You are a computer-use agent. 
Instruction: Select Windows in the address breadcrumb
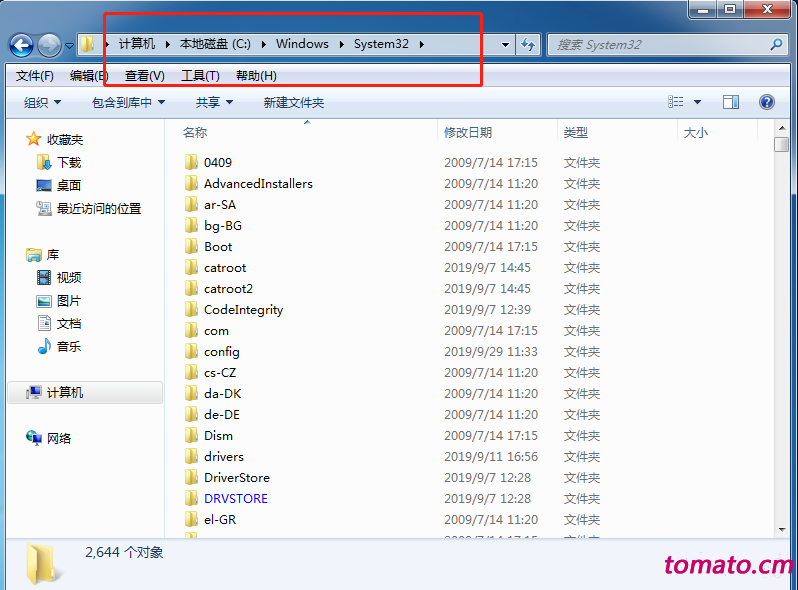302,44
